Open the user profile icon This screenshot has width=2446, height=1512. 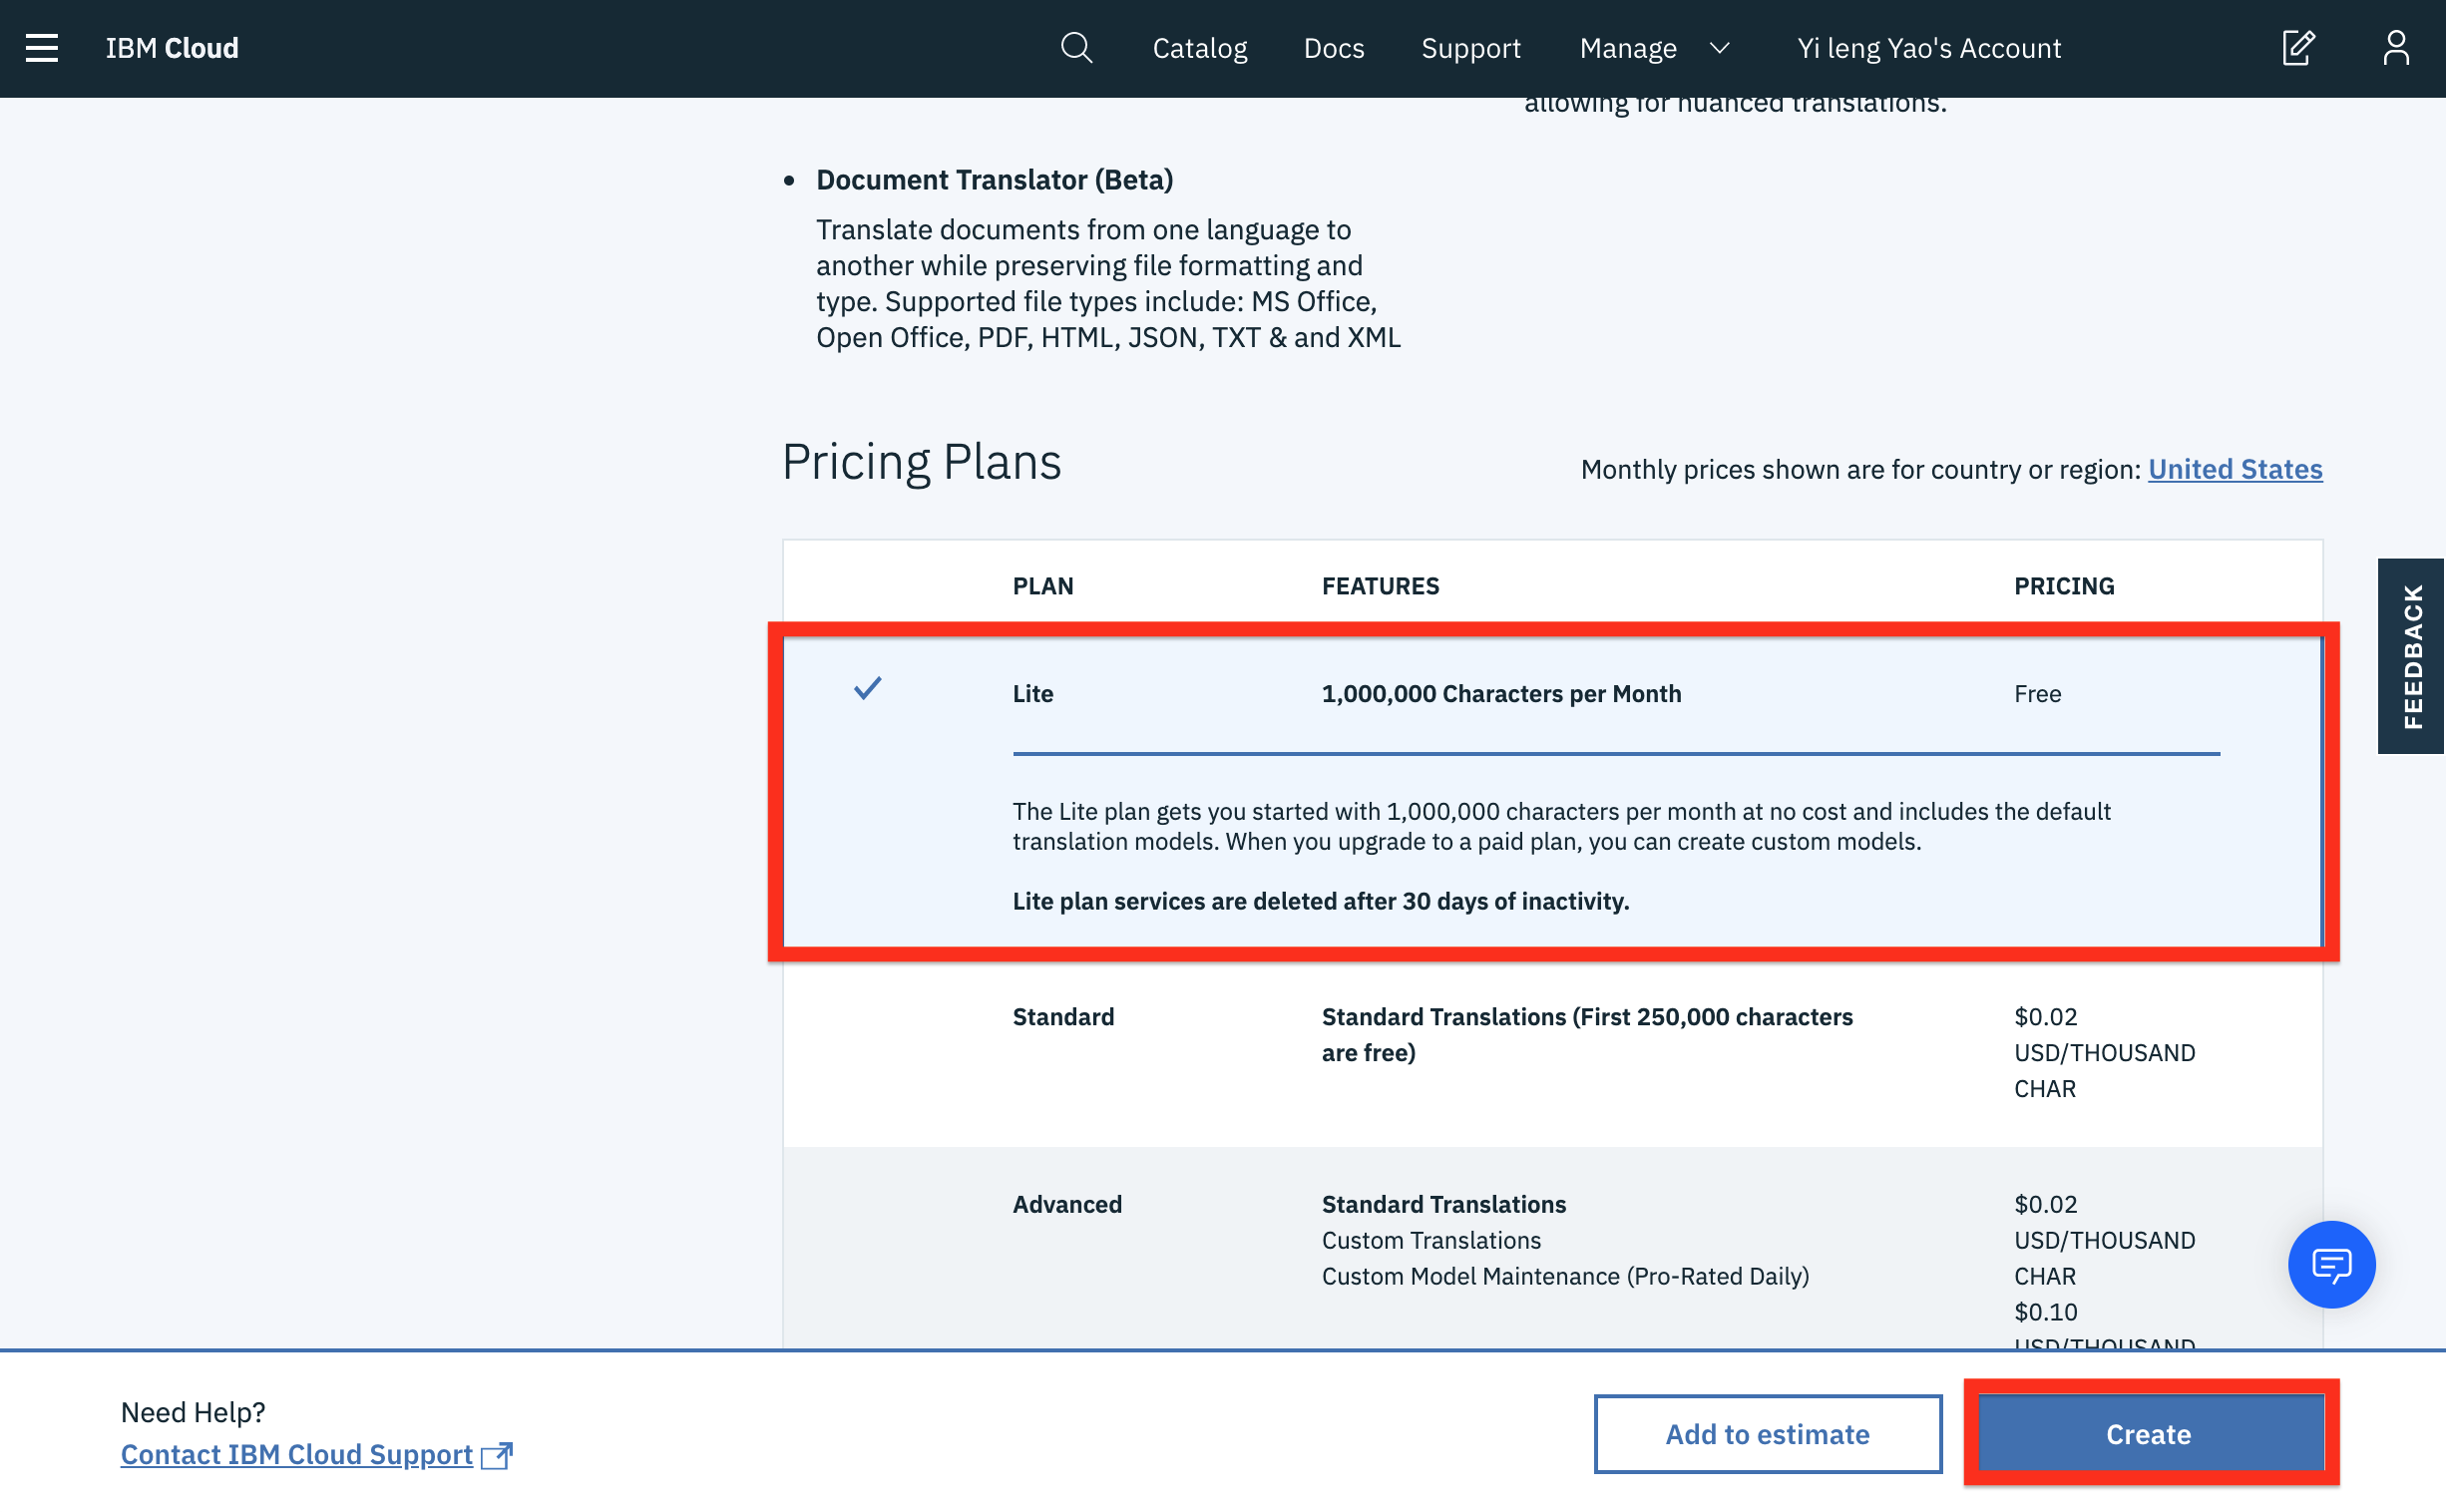click(x=2395, y=48)
